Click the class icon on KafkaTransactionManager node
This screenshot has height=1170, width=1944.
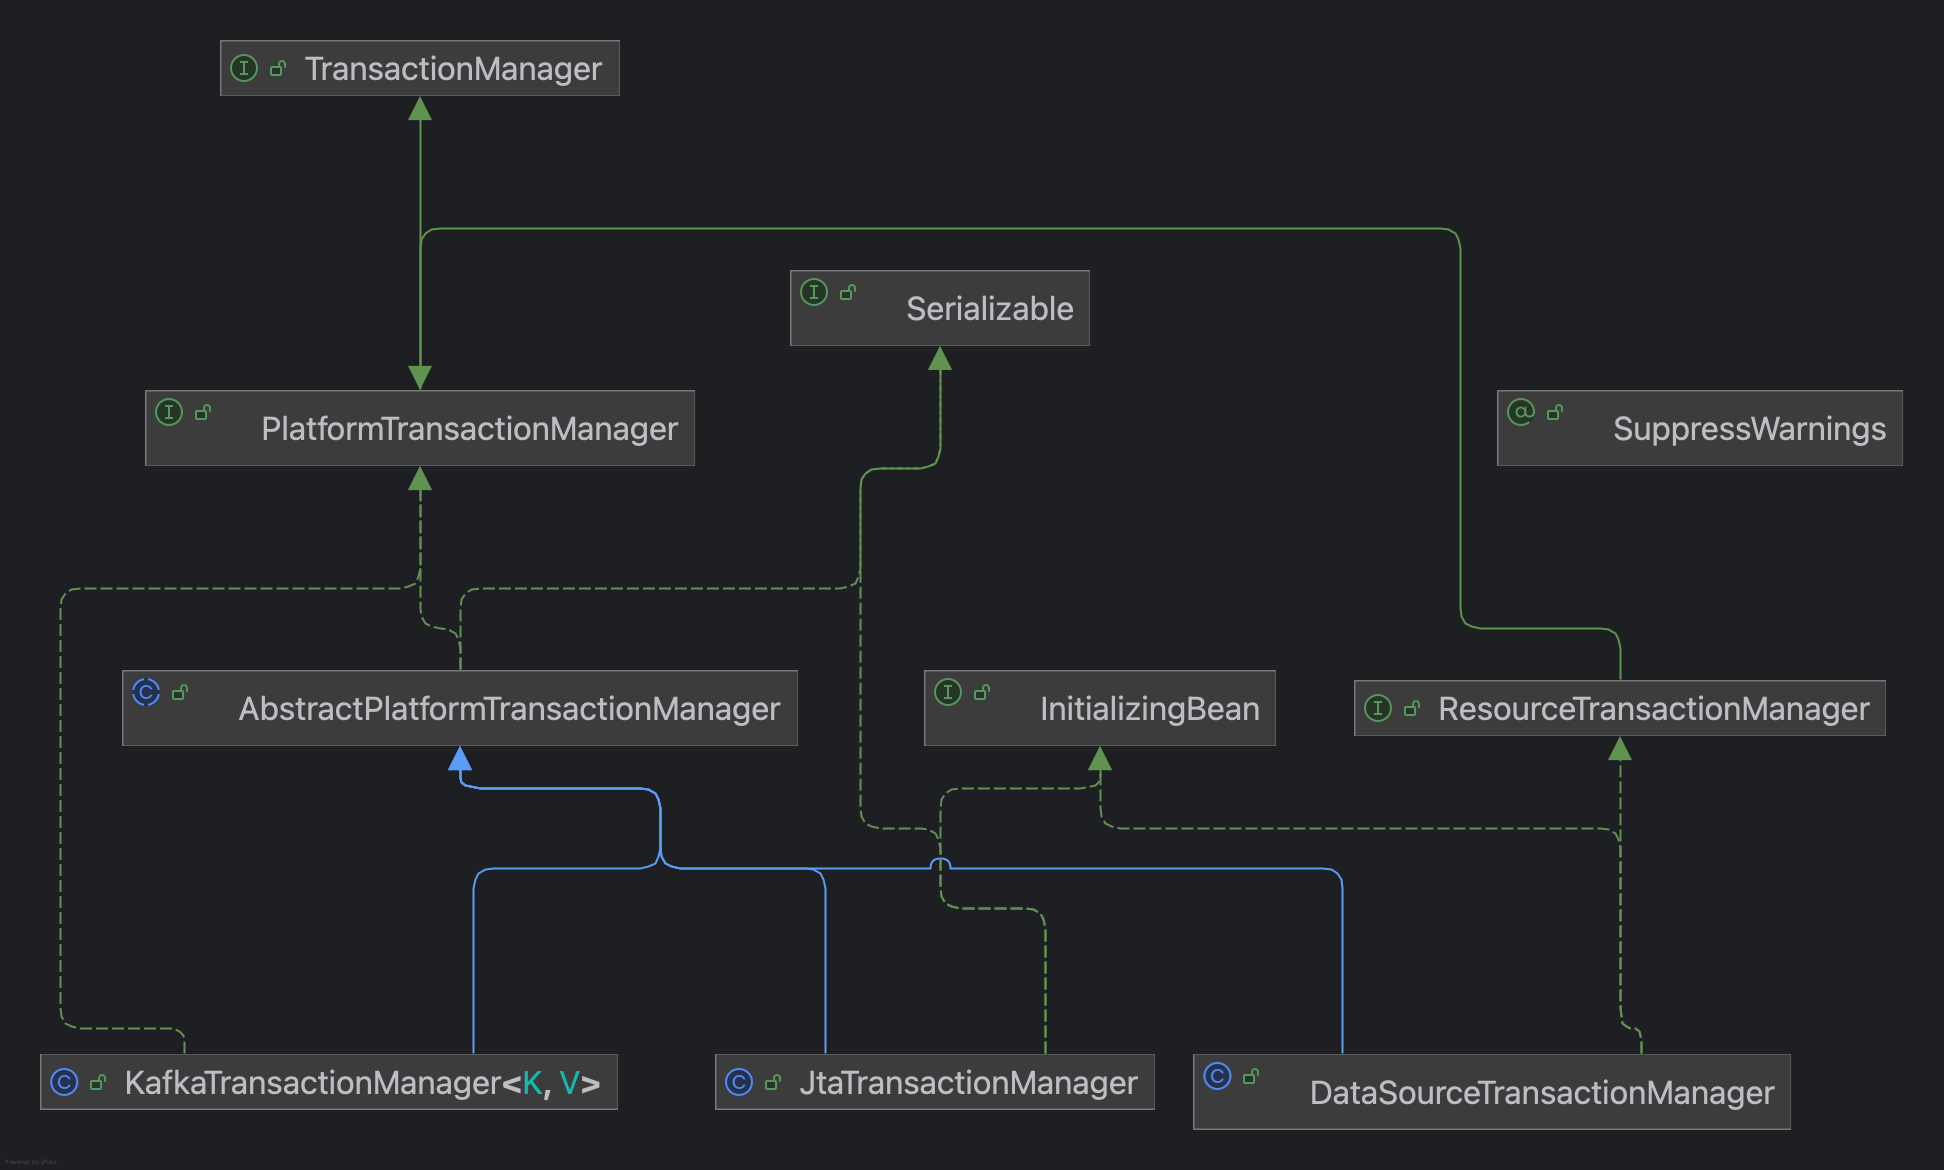coord(64,1082)
